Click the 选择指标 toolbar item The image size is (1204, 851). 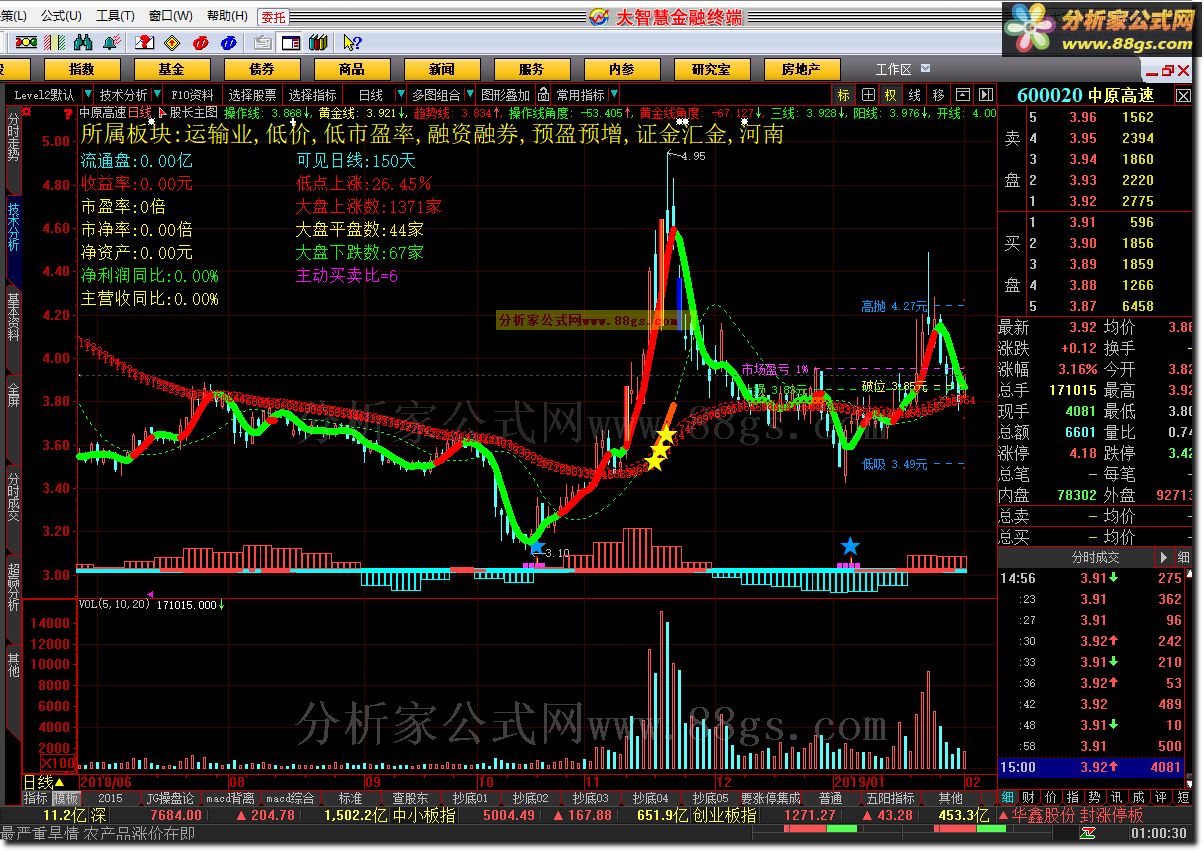click(313, 95)
